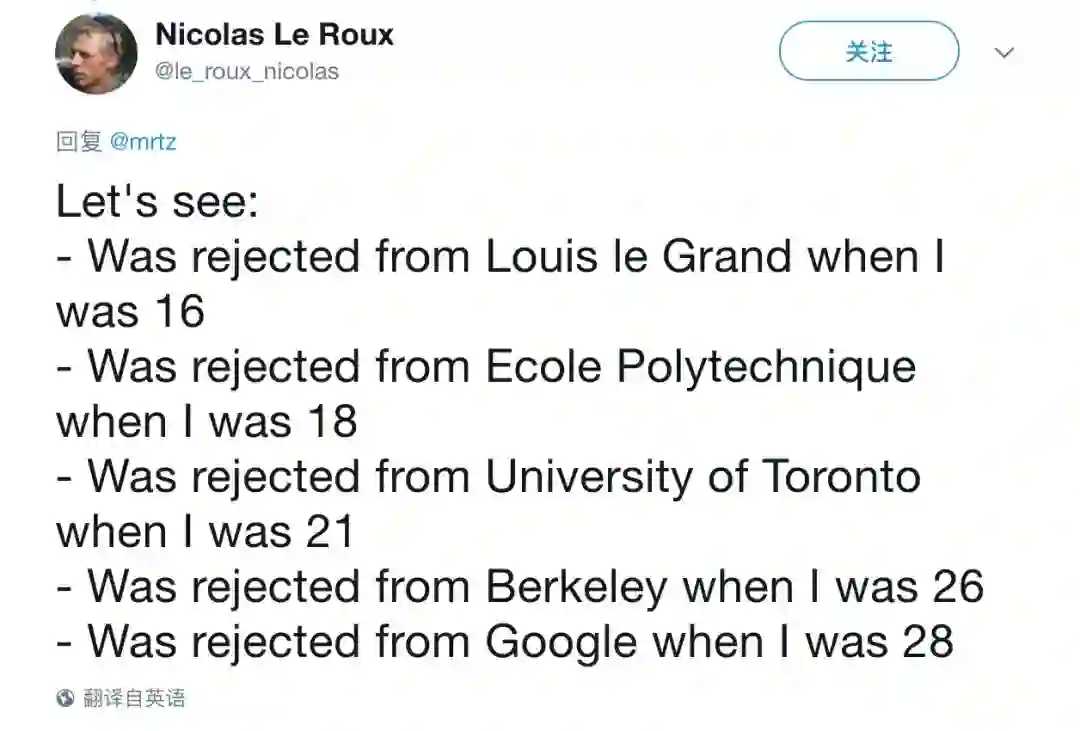Click the "was 16" text line
Screen dimensions: 1080x731
point(130,312)
